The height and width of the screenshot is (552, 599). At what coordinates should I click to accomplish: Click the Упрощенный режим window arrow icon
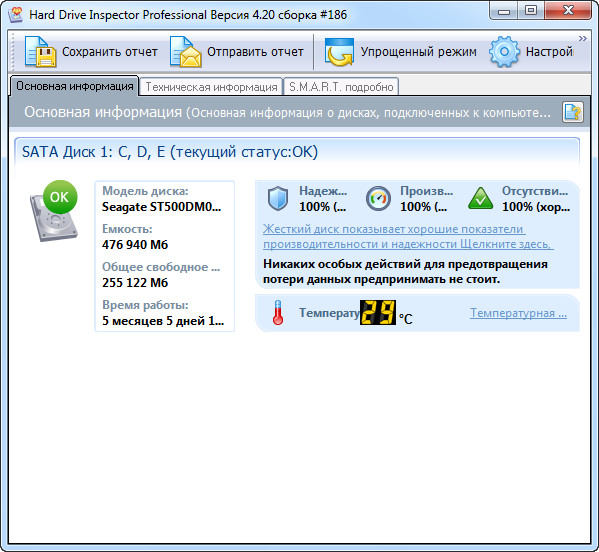[339, 52]
